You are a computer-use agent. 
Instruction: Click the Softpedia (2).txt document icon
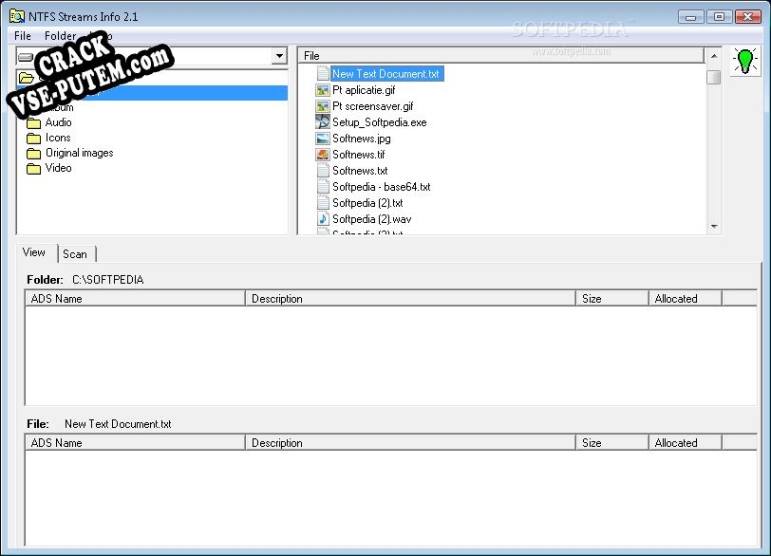click(323, 203)
